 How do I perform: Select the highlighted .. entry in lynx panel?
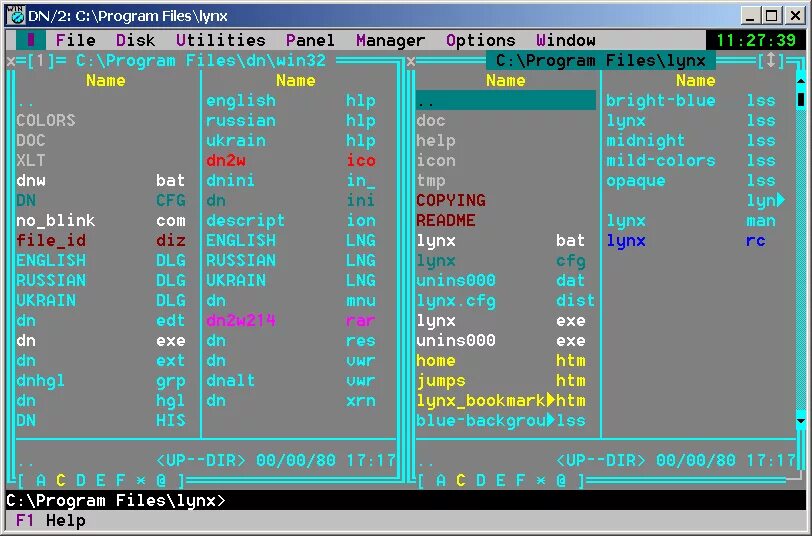point(506,100)
